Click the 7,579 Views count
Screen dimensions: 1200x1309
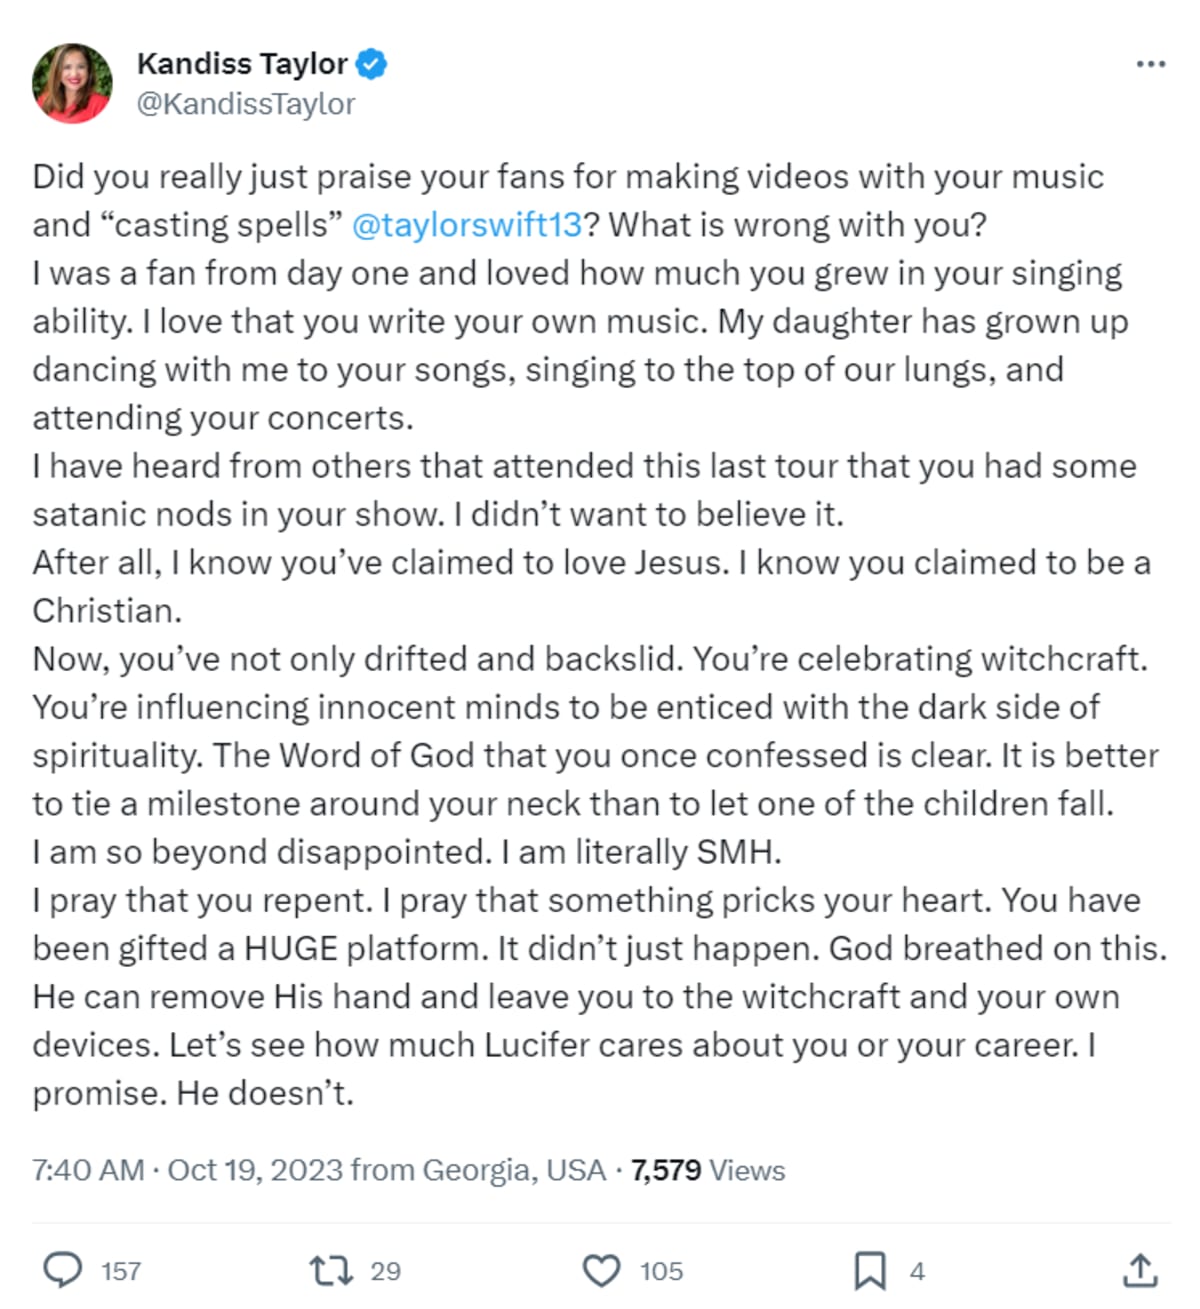coord(708,1170)
